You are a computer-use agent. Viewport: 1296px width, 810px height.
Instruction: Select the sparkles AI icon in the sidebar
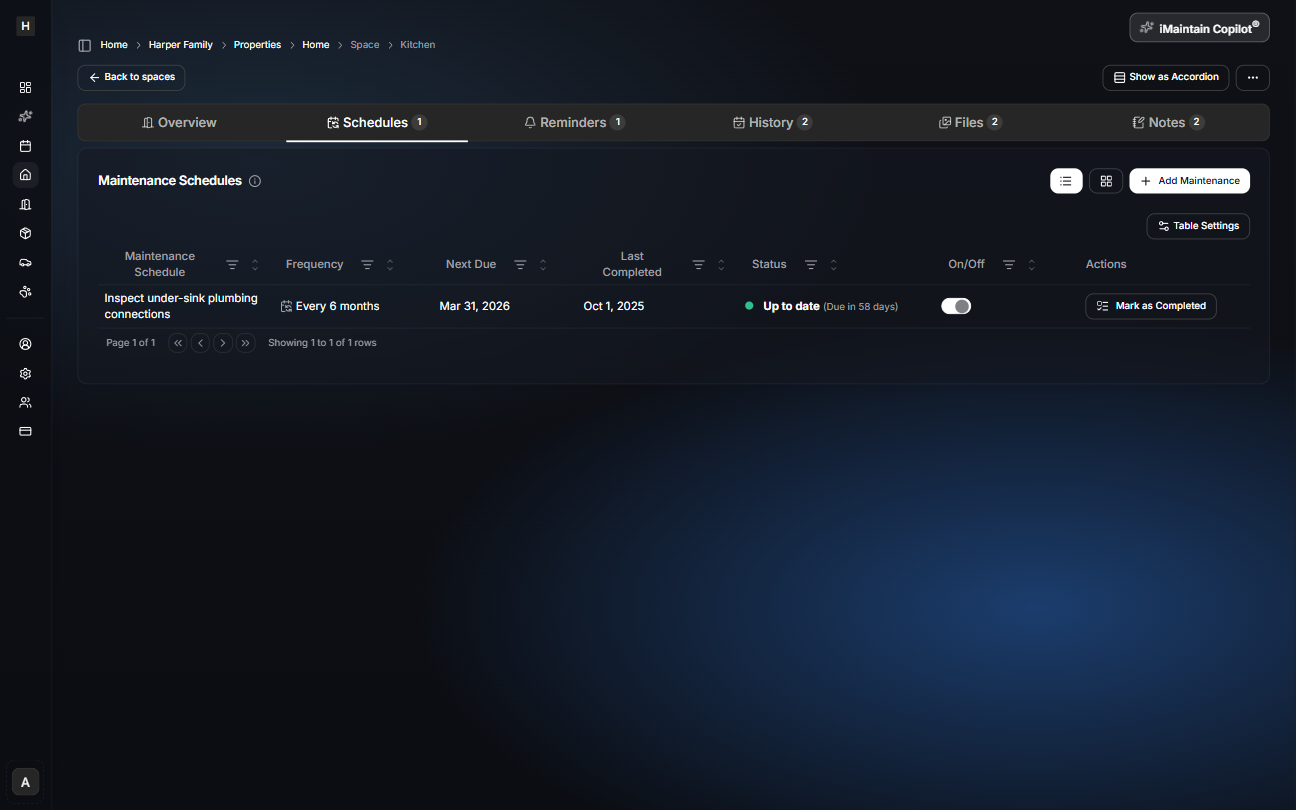[25, 116]
